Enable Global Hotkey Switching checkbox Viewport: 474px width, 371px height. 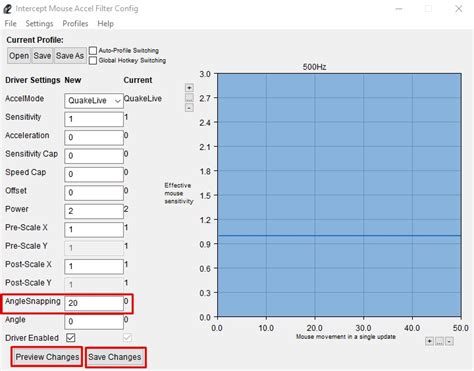pos(93,60)
